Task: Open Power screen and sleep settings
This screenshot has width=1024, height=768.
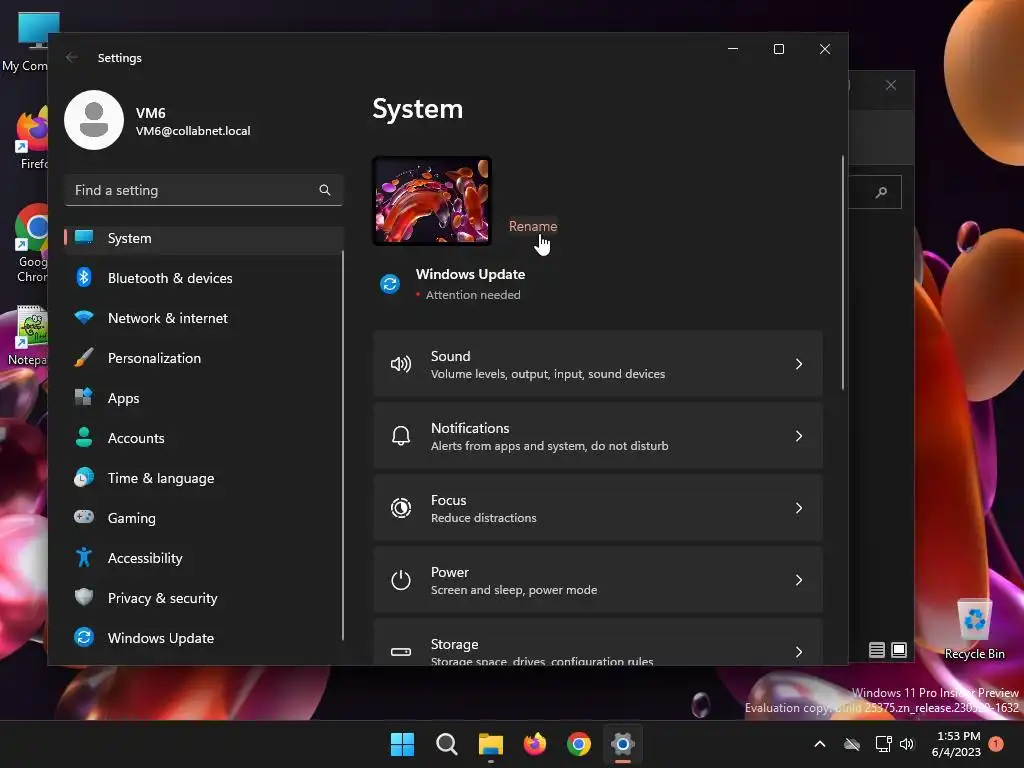Action: [598, 580]
